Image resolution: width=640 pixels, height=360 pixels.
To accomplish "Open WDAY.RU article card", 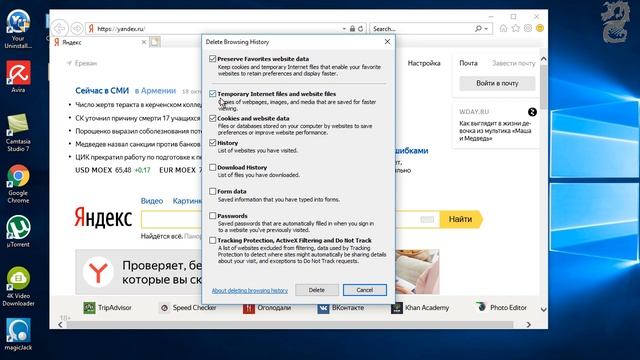I will tap(496, 125).
